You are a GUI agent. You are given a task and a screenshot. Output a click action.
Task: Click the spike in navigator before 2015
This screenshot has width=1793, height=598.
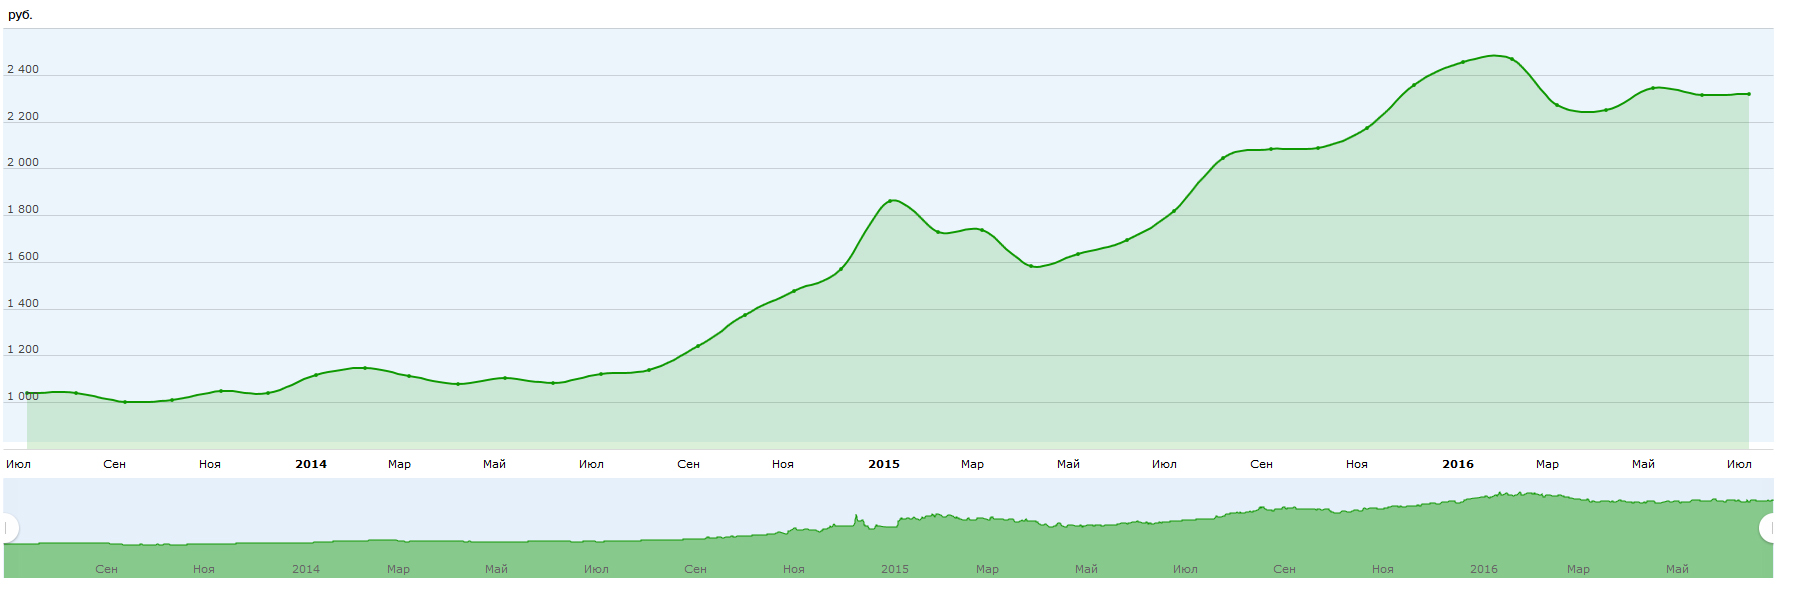(x=856, y=517)
